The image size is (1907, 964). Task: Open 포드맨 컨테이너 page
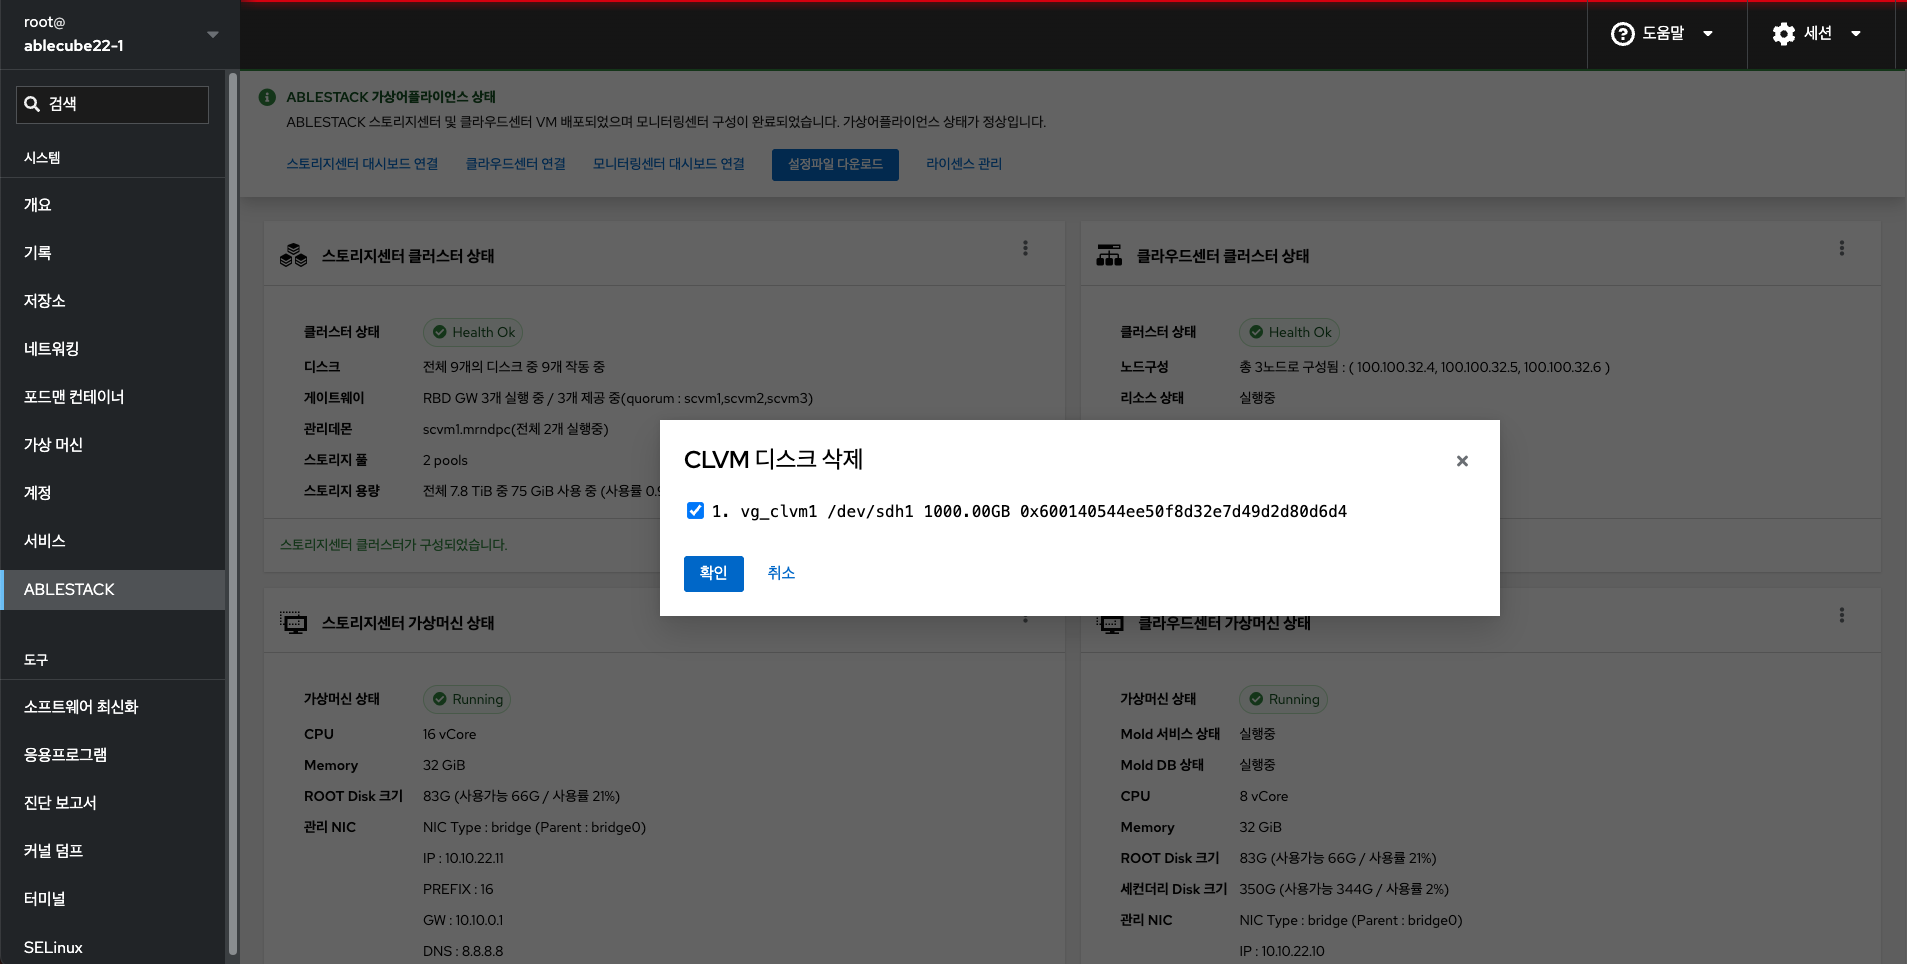pyautogui.click(x=112, y=397)
